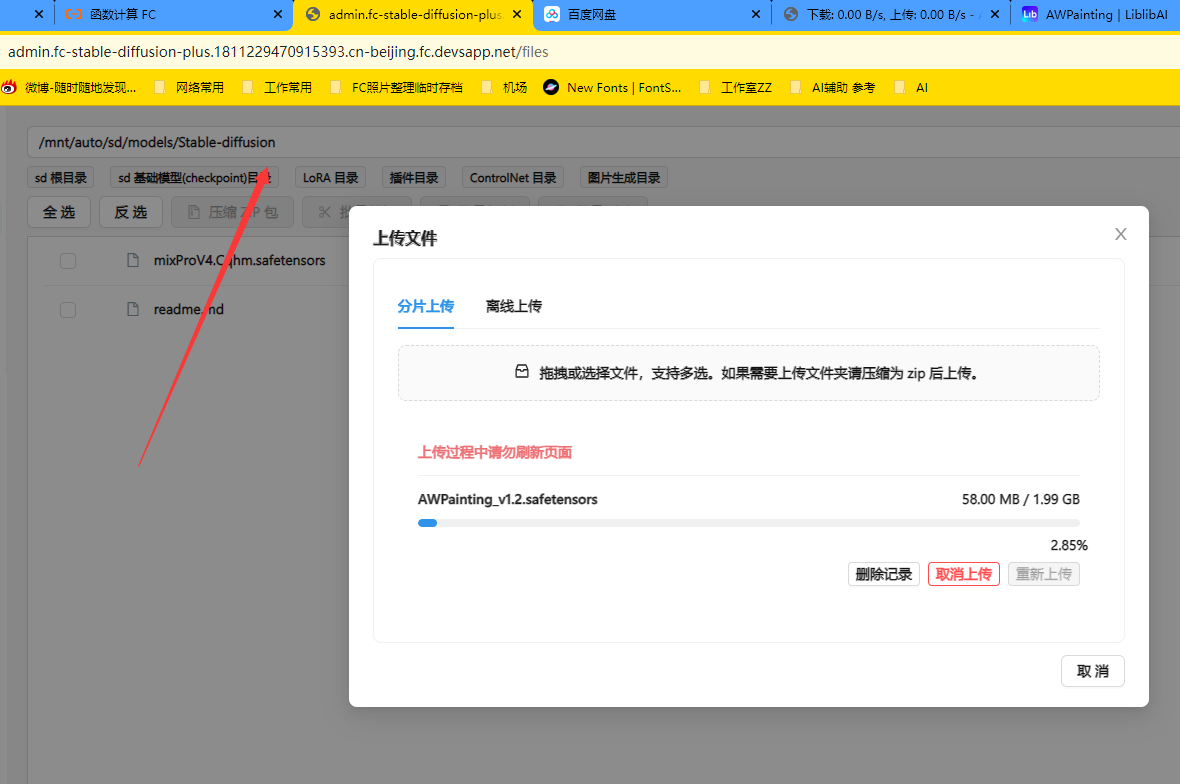Click the 全选 select-all button
The height and width of the screenshot is (784, 1180).
point(59,212)
